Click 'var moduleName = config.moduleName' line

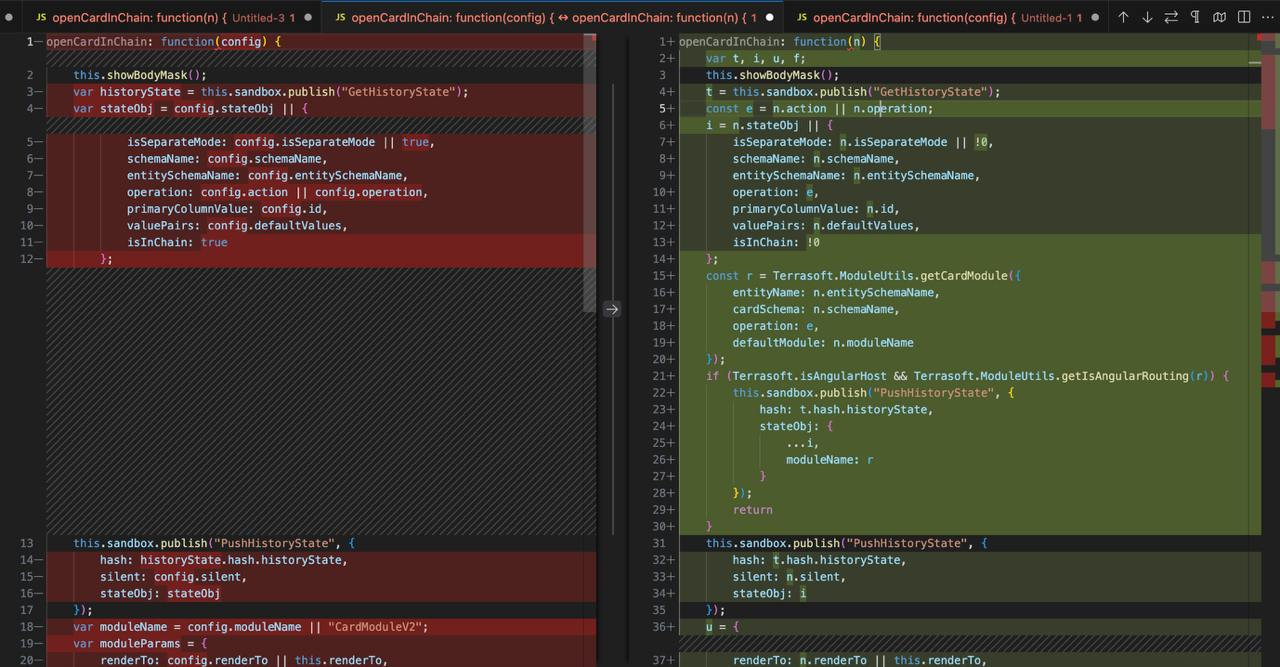pos(250,627)
